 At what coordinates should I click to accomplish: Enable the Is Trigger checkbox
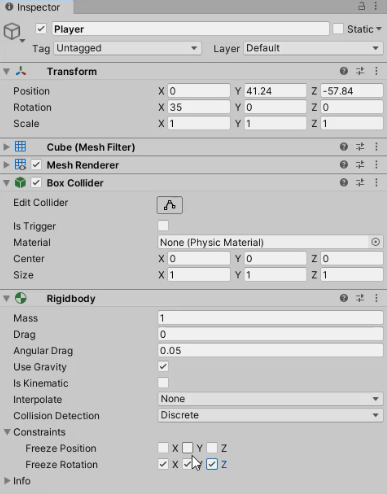coord(163,226)
